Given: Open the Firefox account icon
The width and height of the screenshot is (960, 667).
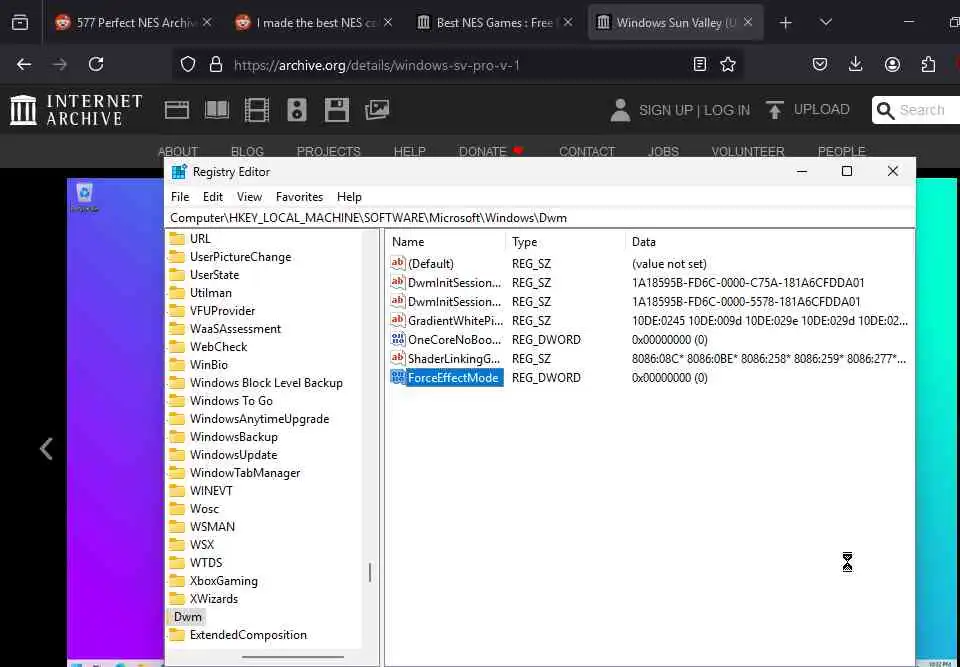Looking at the screenshot, I should tap(893, 64).
